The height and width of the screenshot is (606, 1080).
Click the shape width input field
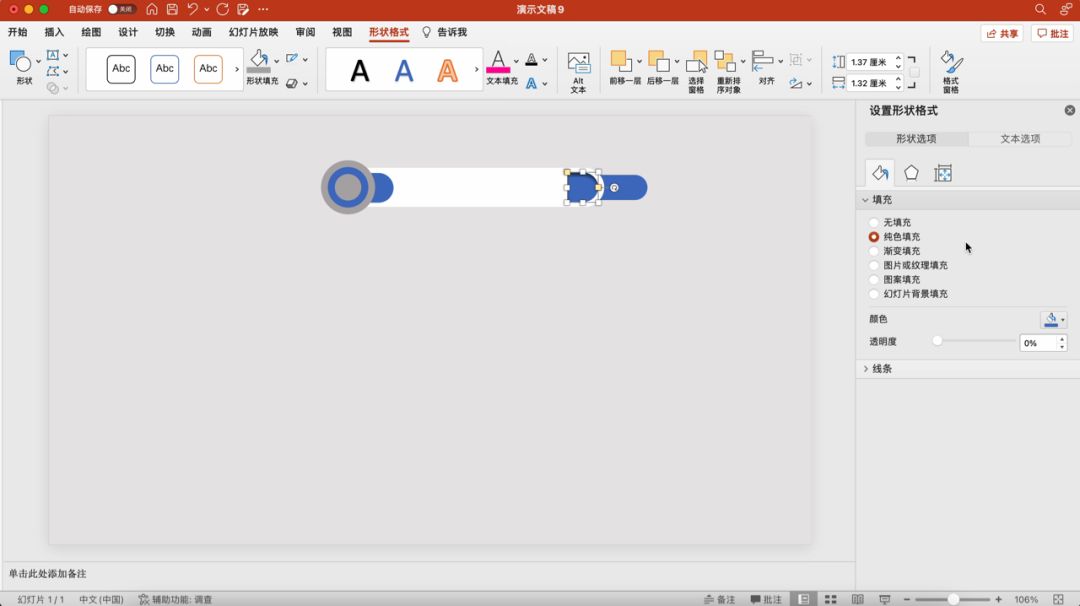tap(869, 83)
